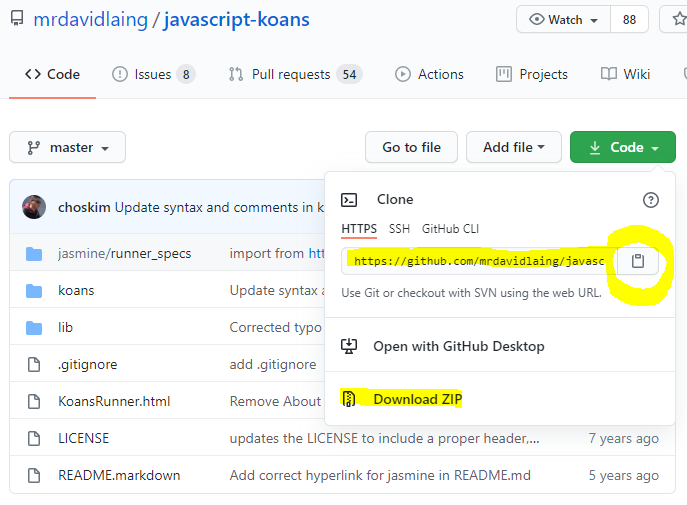The image size is (687, 505).
Task: Click the README.markdown file icon
Action: (x=34, y=475)
